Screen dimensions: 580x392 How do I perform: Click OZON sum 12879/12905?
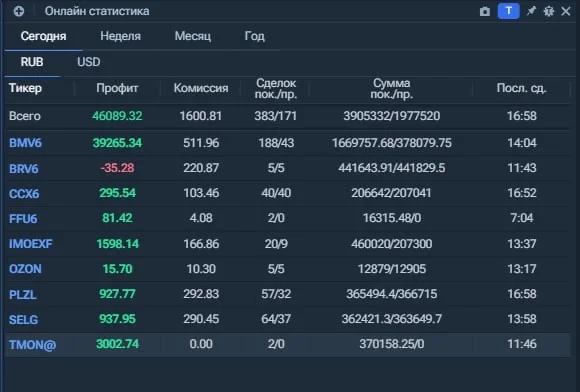(x=392, y=269)
